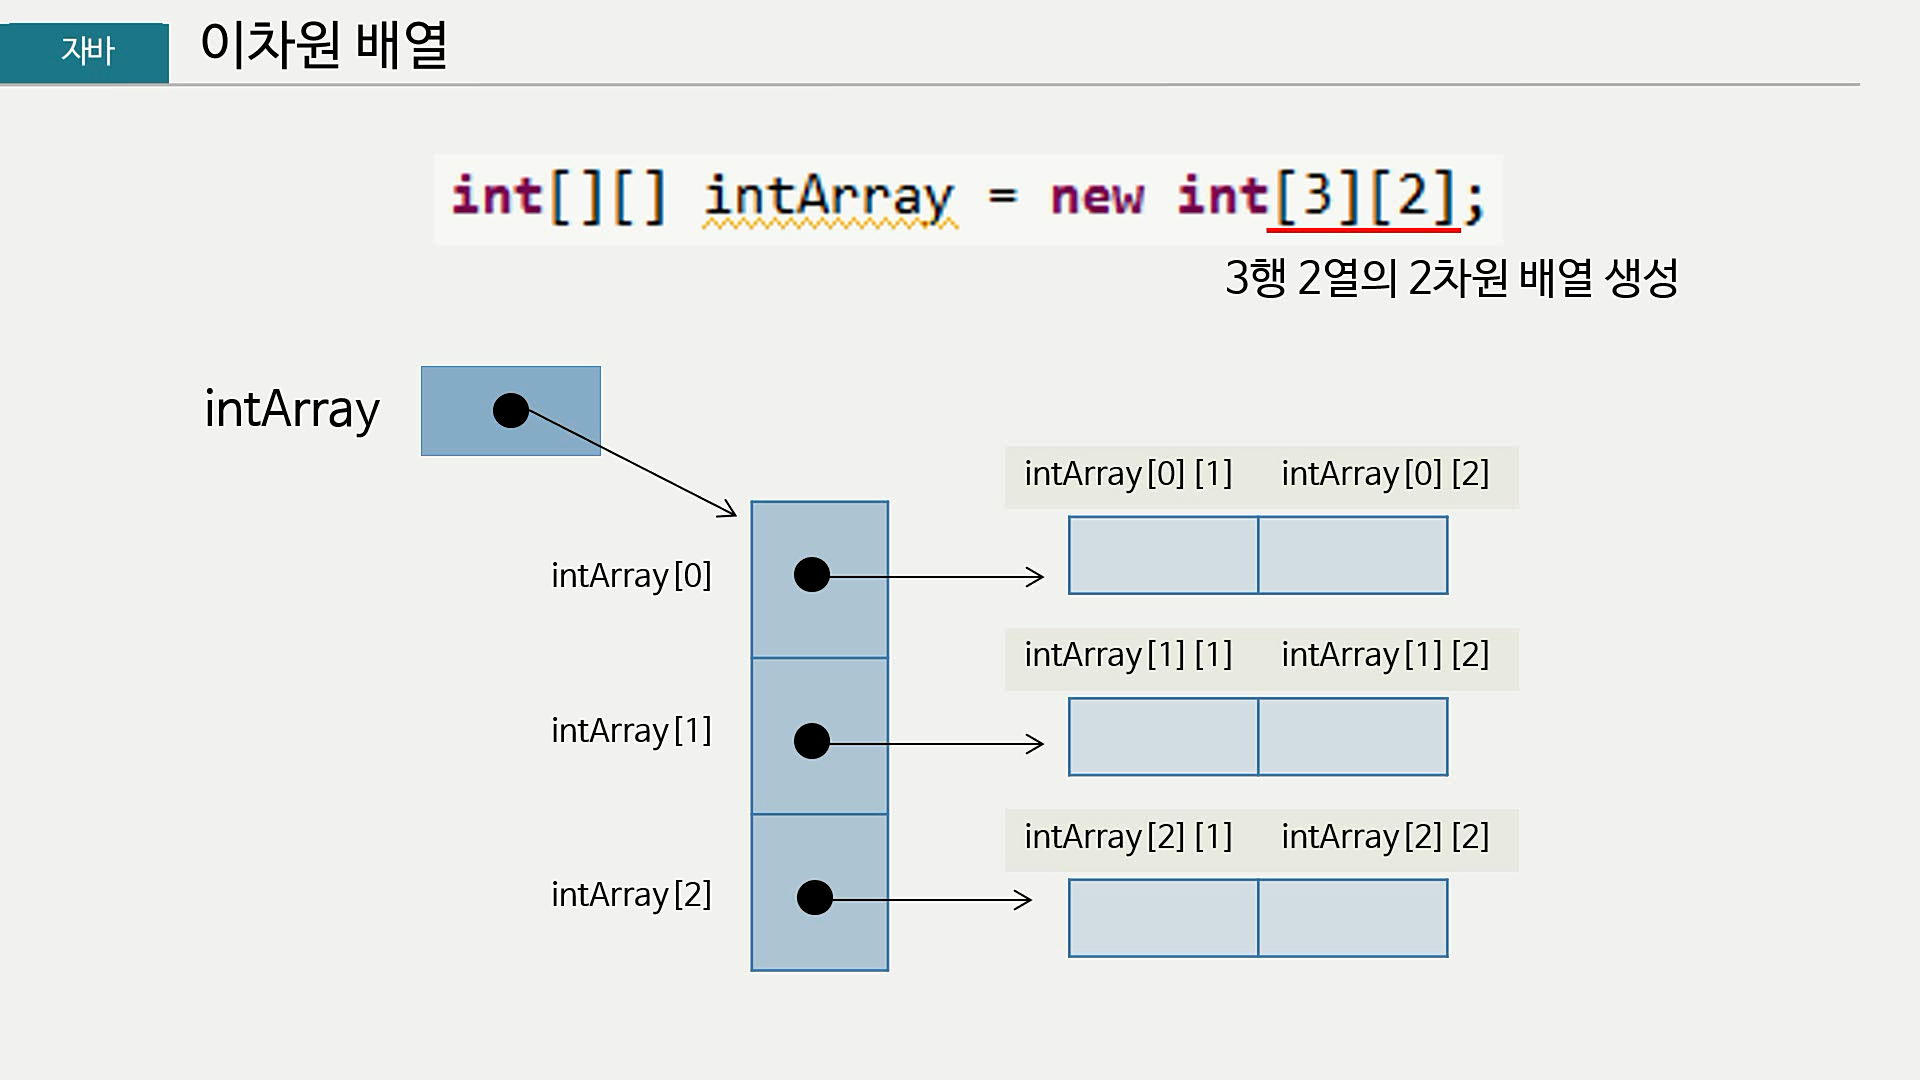
Task: Click the intArray[2] [2] label
Action: click(1385, 837)
